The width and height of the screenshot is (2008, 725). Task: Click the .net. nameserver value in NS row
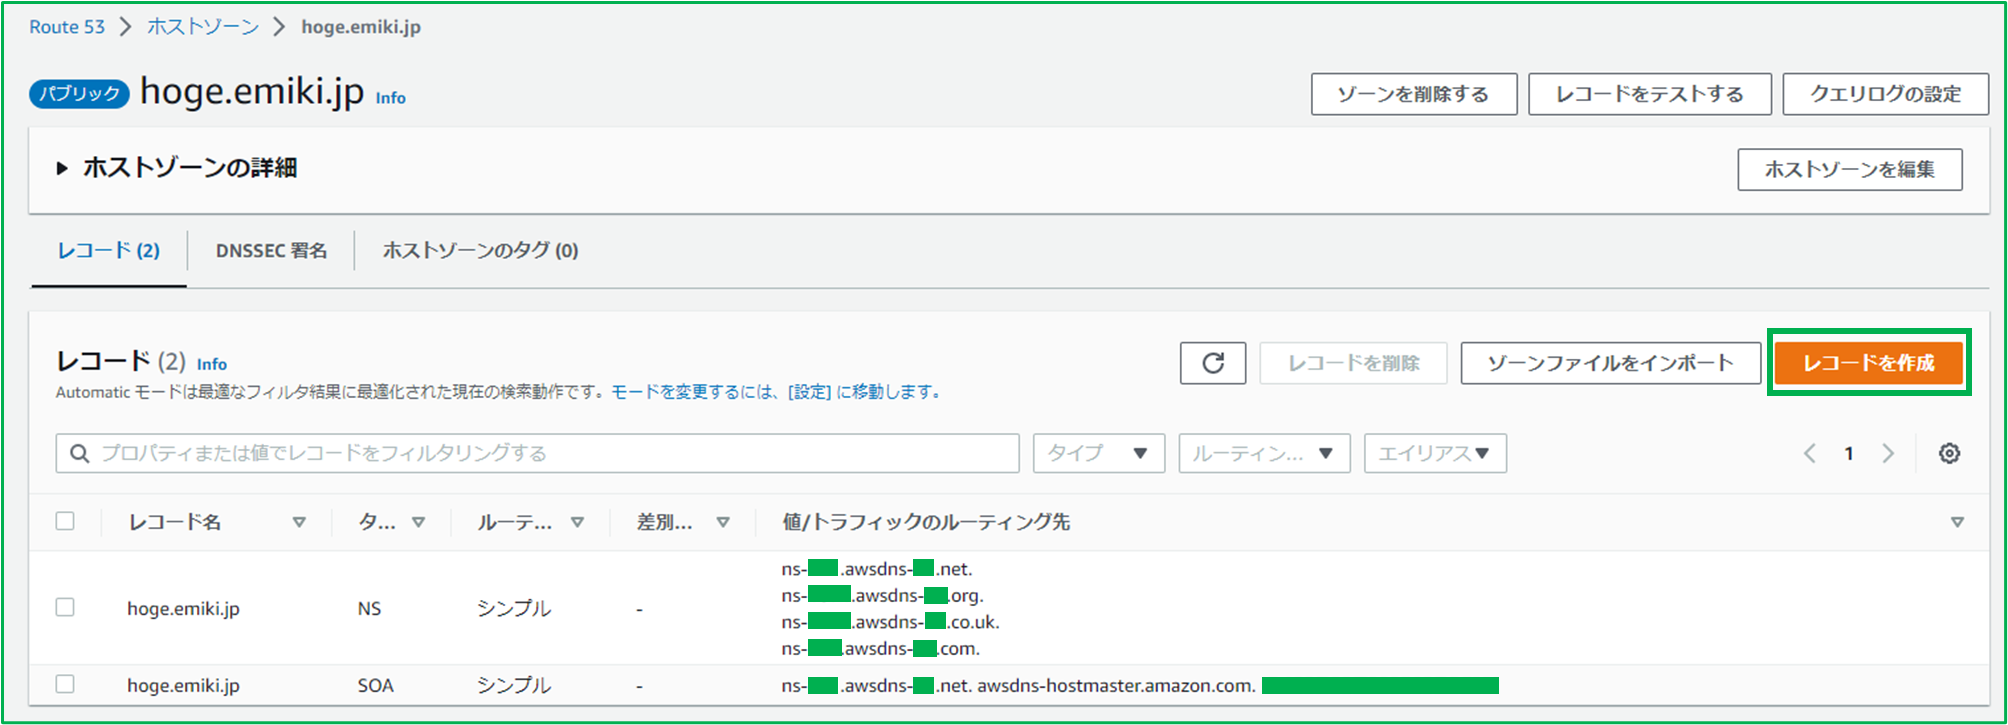(x=877, y=569)
